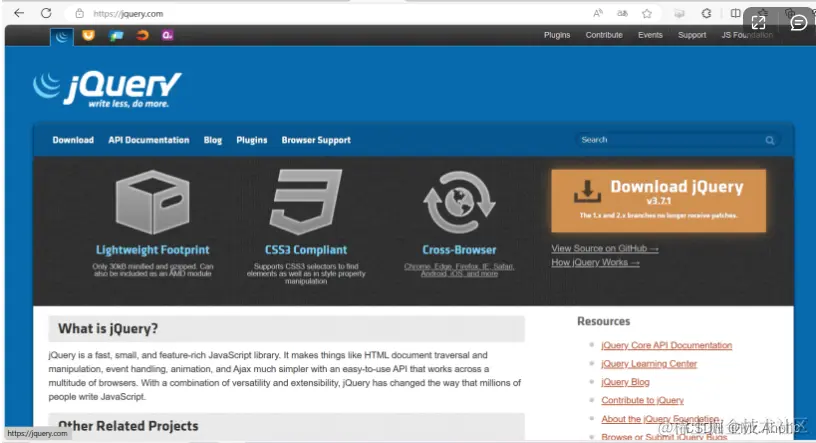This screenshot has height=443, width=816.
Task: Open Blog nav item
Action: pos(213,140)
